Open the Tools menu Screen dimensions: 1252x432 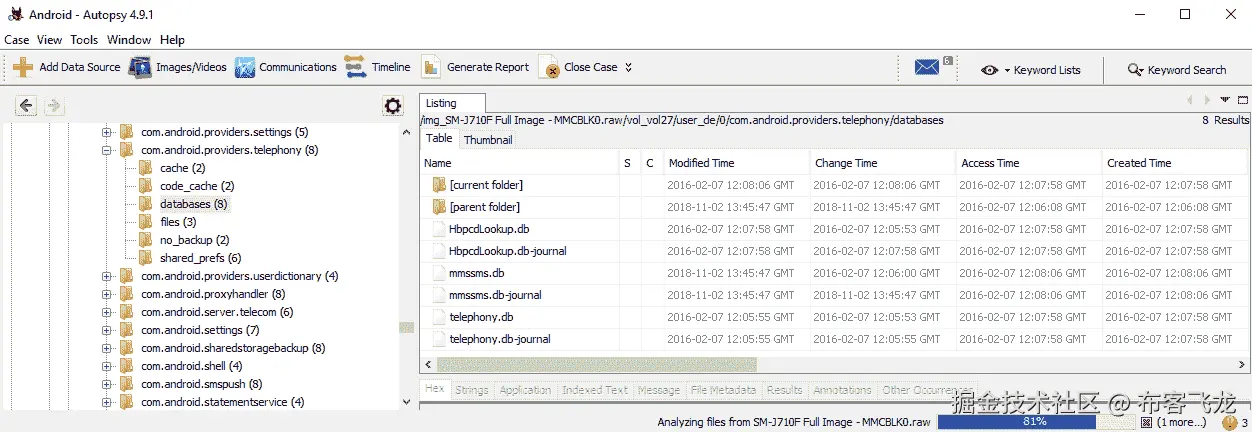[x=84, y=40]
